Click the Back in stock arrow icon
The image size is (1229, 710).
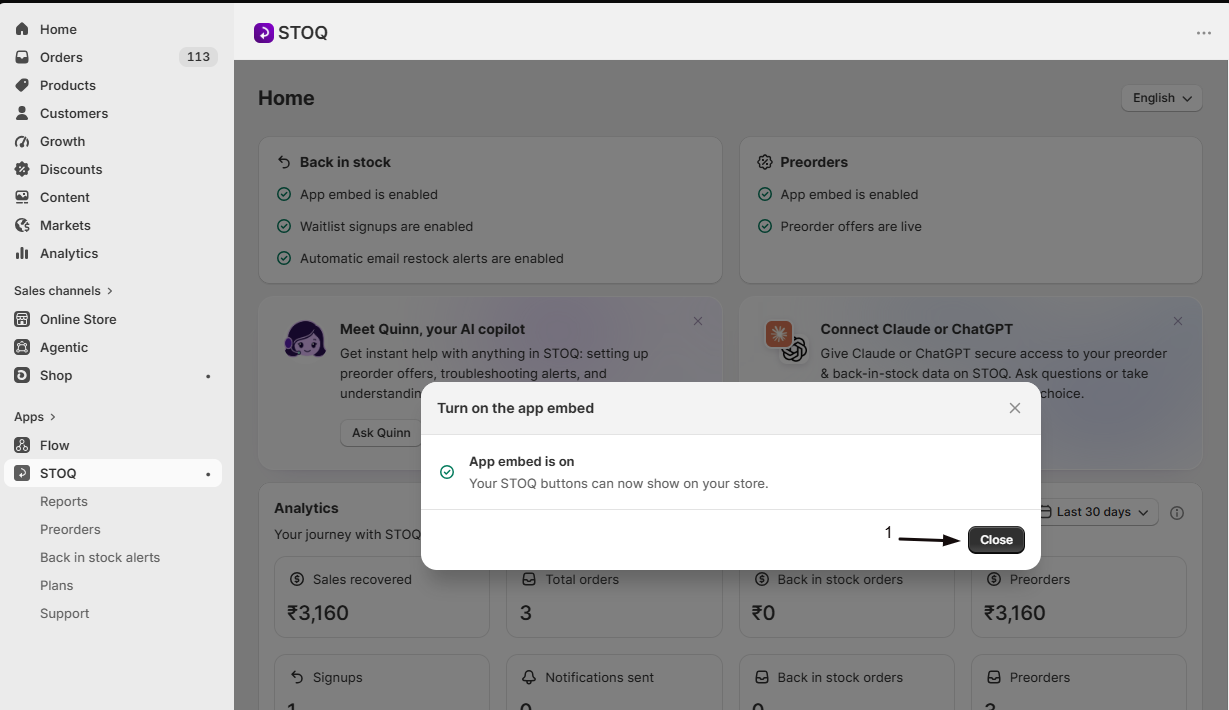click(284, 162)
